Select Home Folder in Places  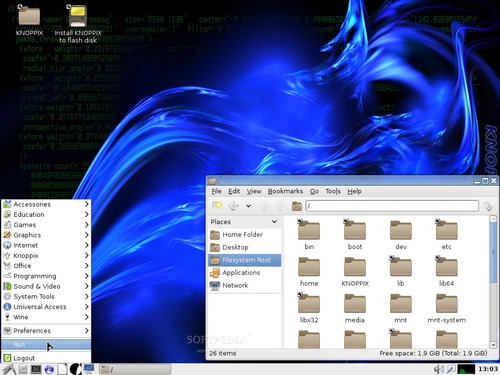(x=245, y=235)
